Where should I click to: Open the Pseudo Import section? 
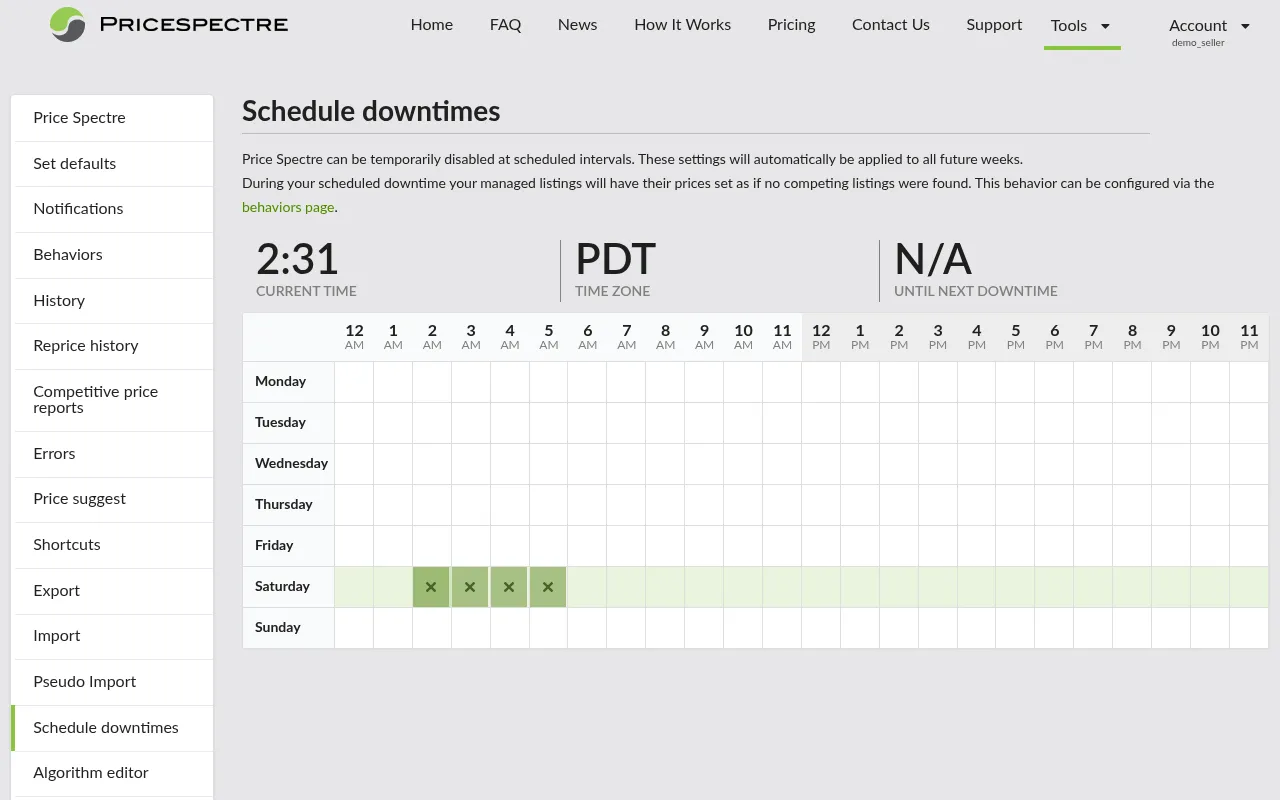tap(85, 682)
